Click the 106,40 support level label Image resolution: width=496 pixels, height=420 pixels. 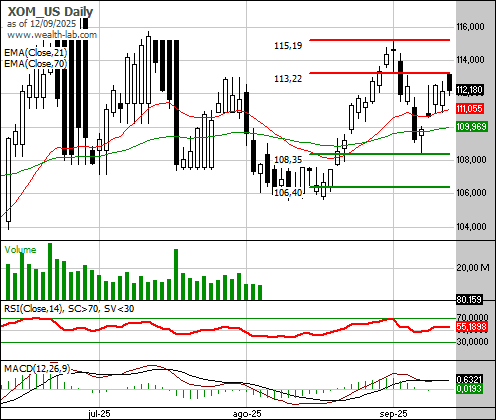pos(288,192)
